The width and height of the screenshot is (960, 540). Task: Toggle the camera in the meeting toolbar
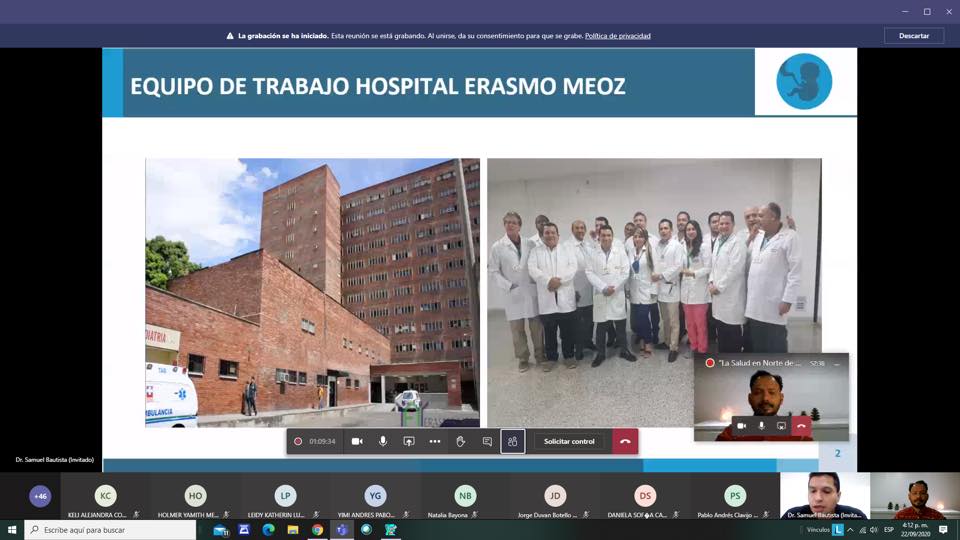point(357,441)
